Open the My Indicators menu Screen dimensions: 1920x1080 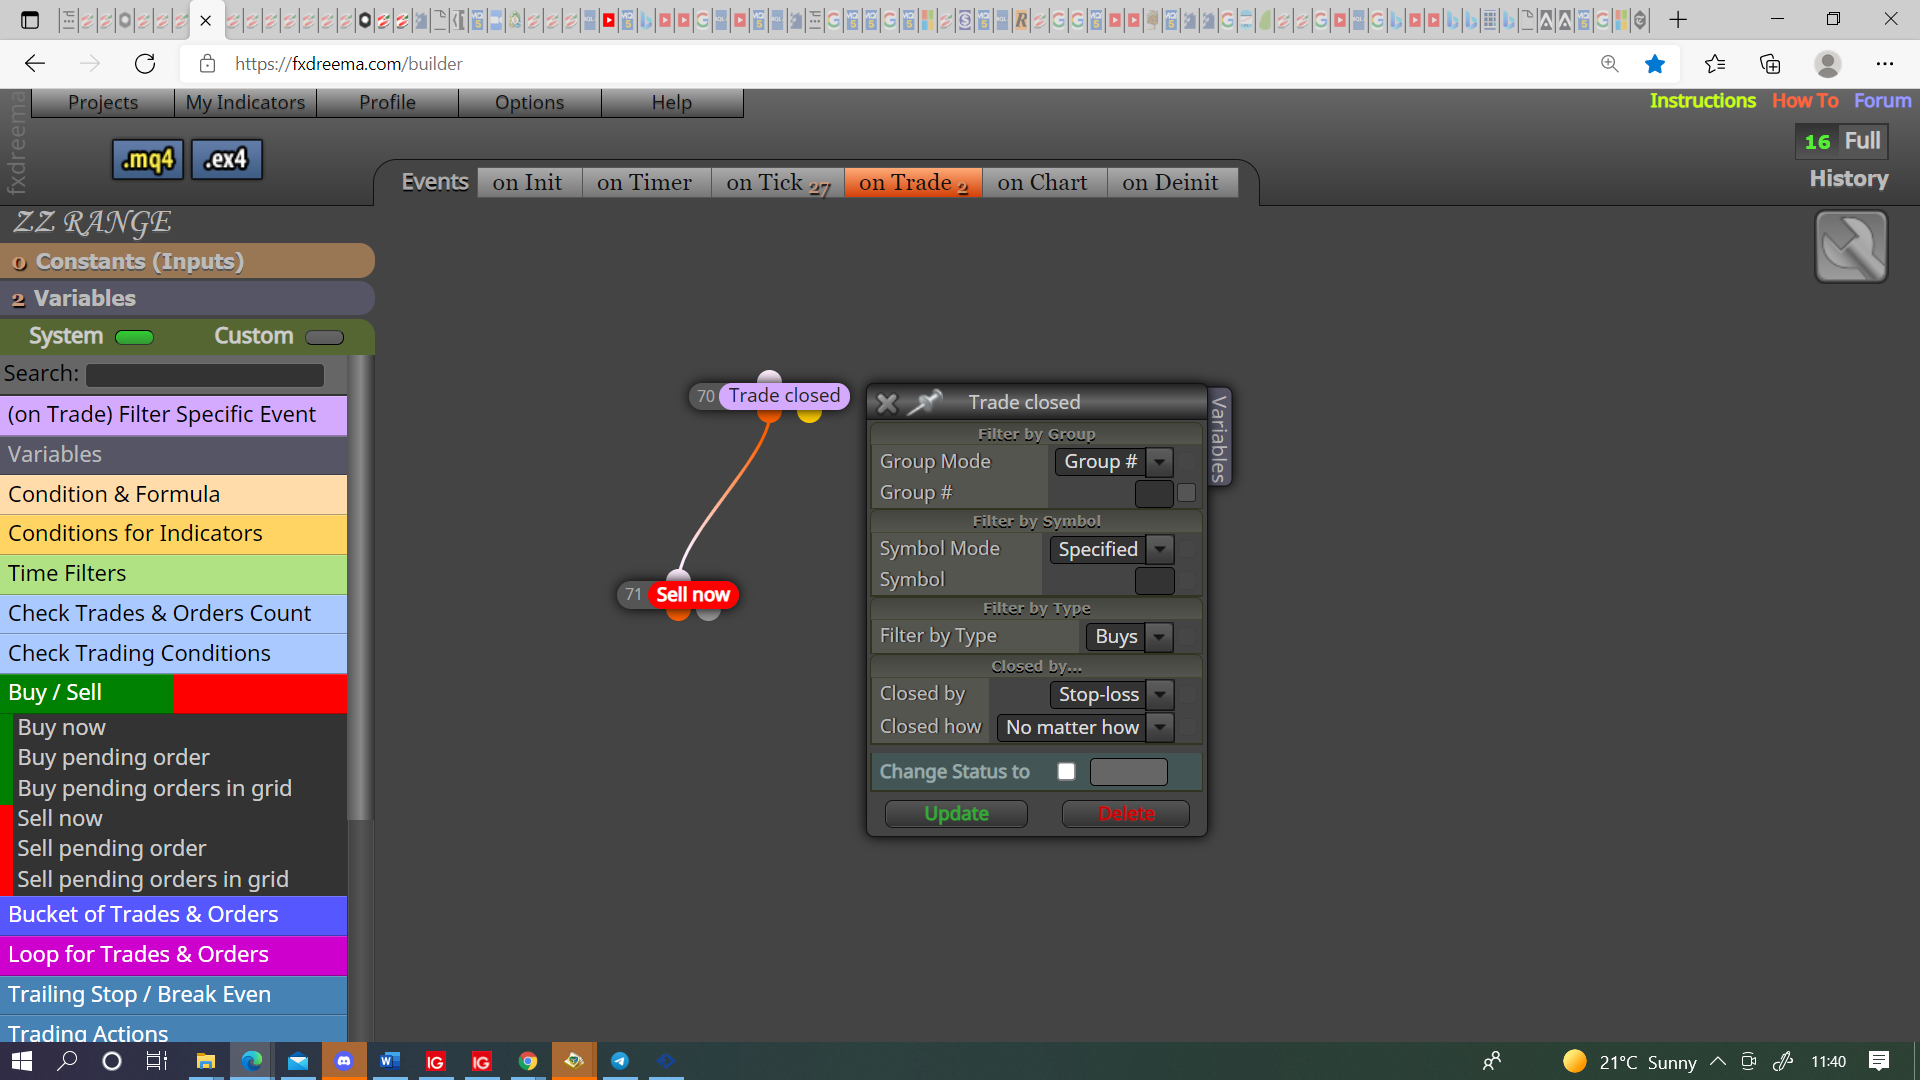pos(245,102)
